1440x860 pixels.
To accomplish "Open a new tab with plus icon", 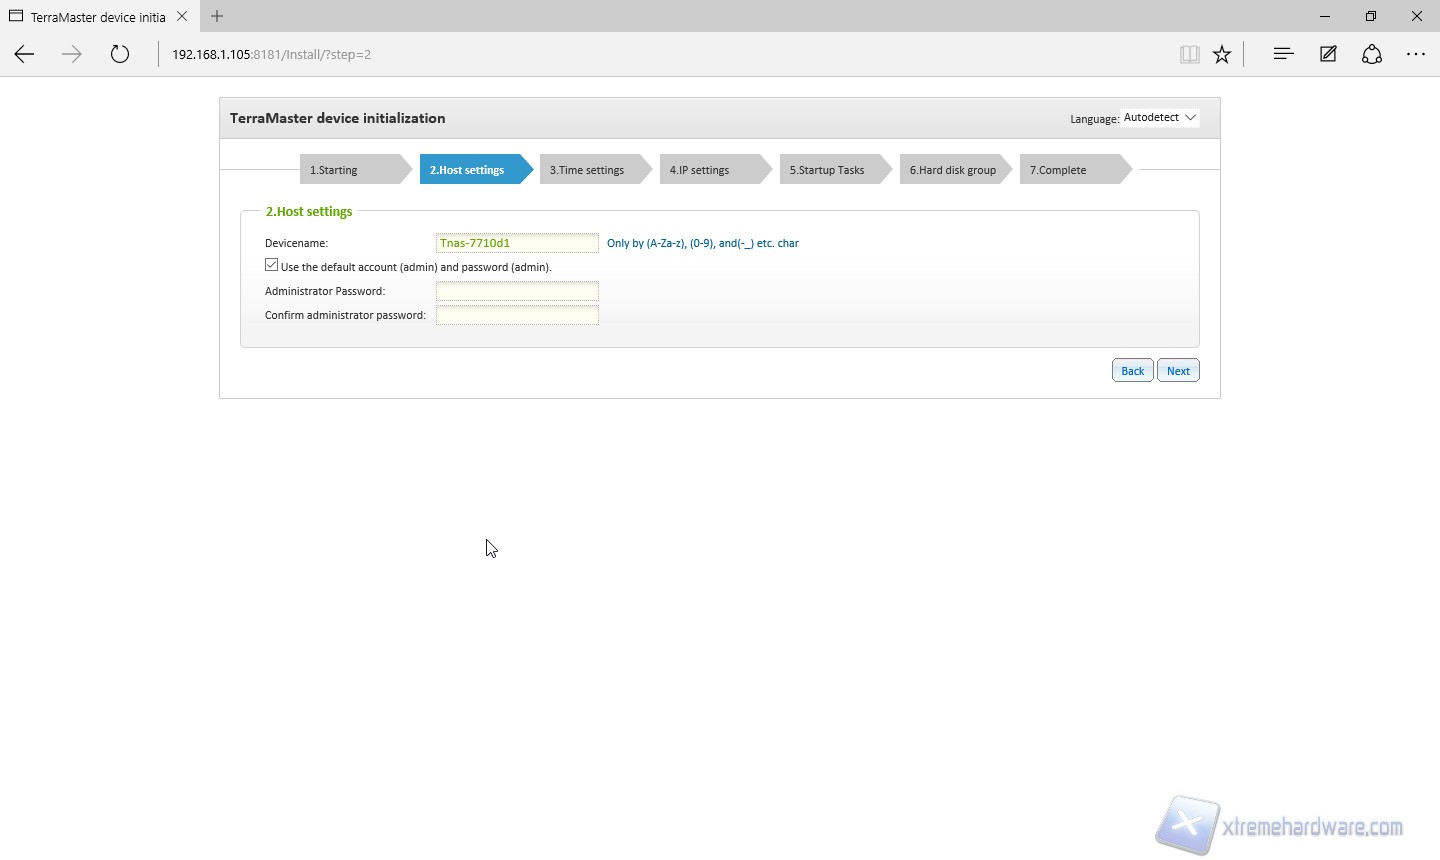I will [217, 16].
